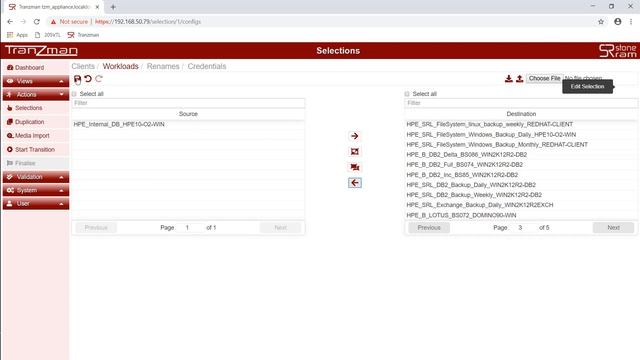The image size is (640, 360).
Task: Click the save selection icon
Action: 77,79
